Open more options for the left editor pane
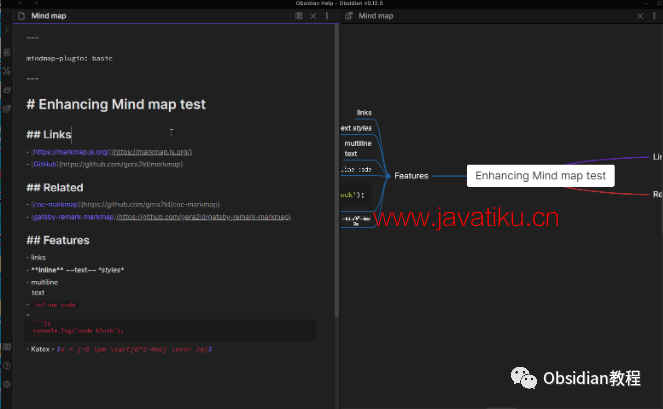Image resolution: width=663 pixels, height=409 pixels. 327,16
